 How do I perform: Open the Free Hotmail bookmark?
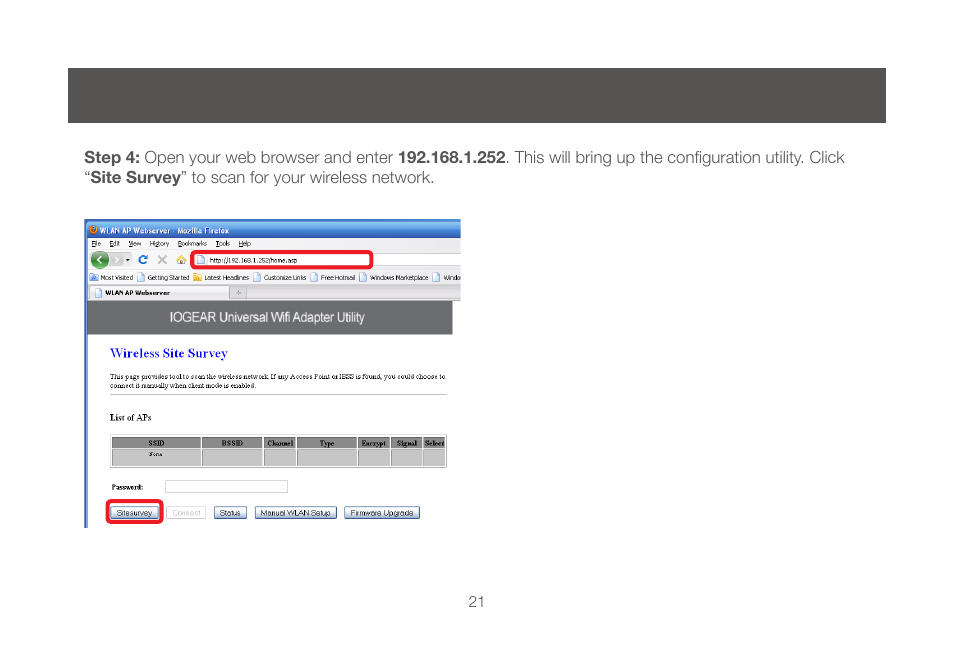pyautogui.click(x=333, y=277)
